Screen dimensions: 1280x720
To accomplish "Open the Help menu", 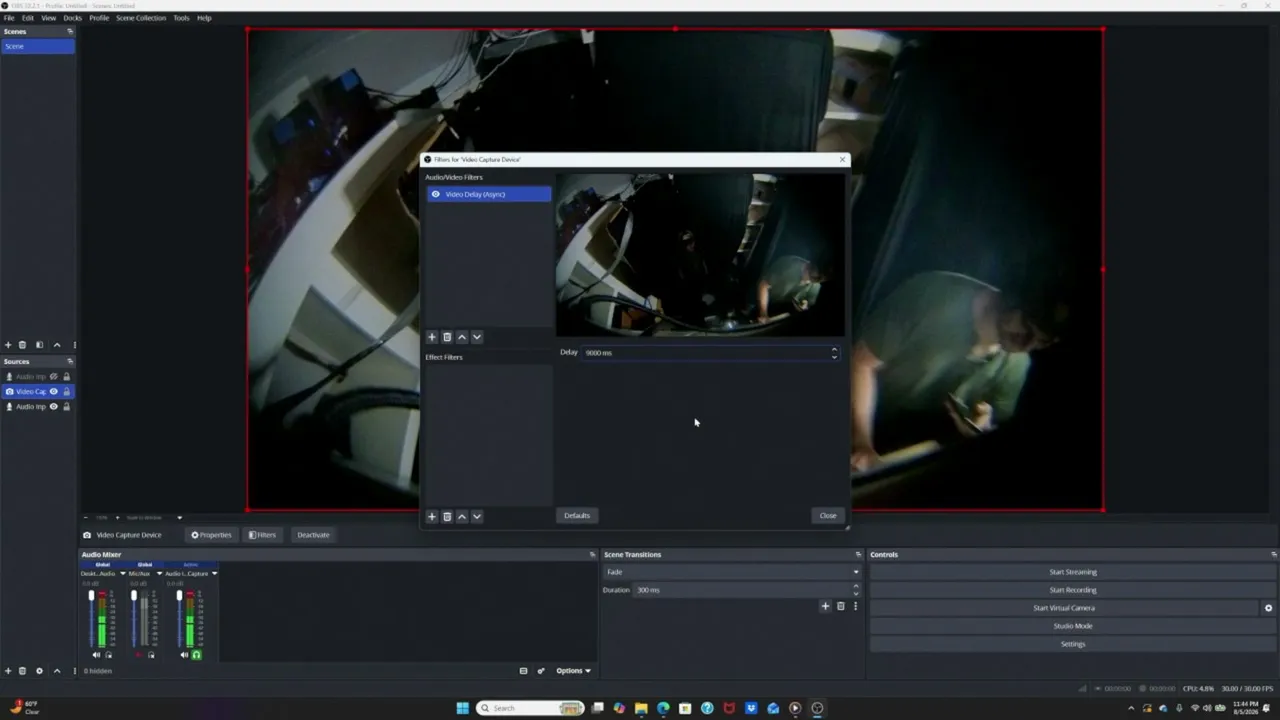I will 204,18.
